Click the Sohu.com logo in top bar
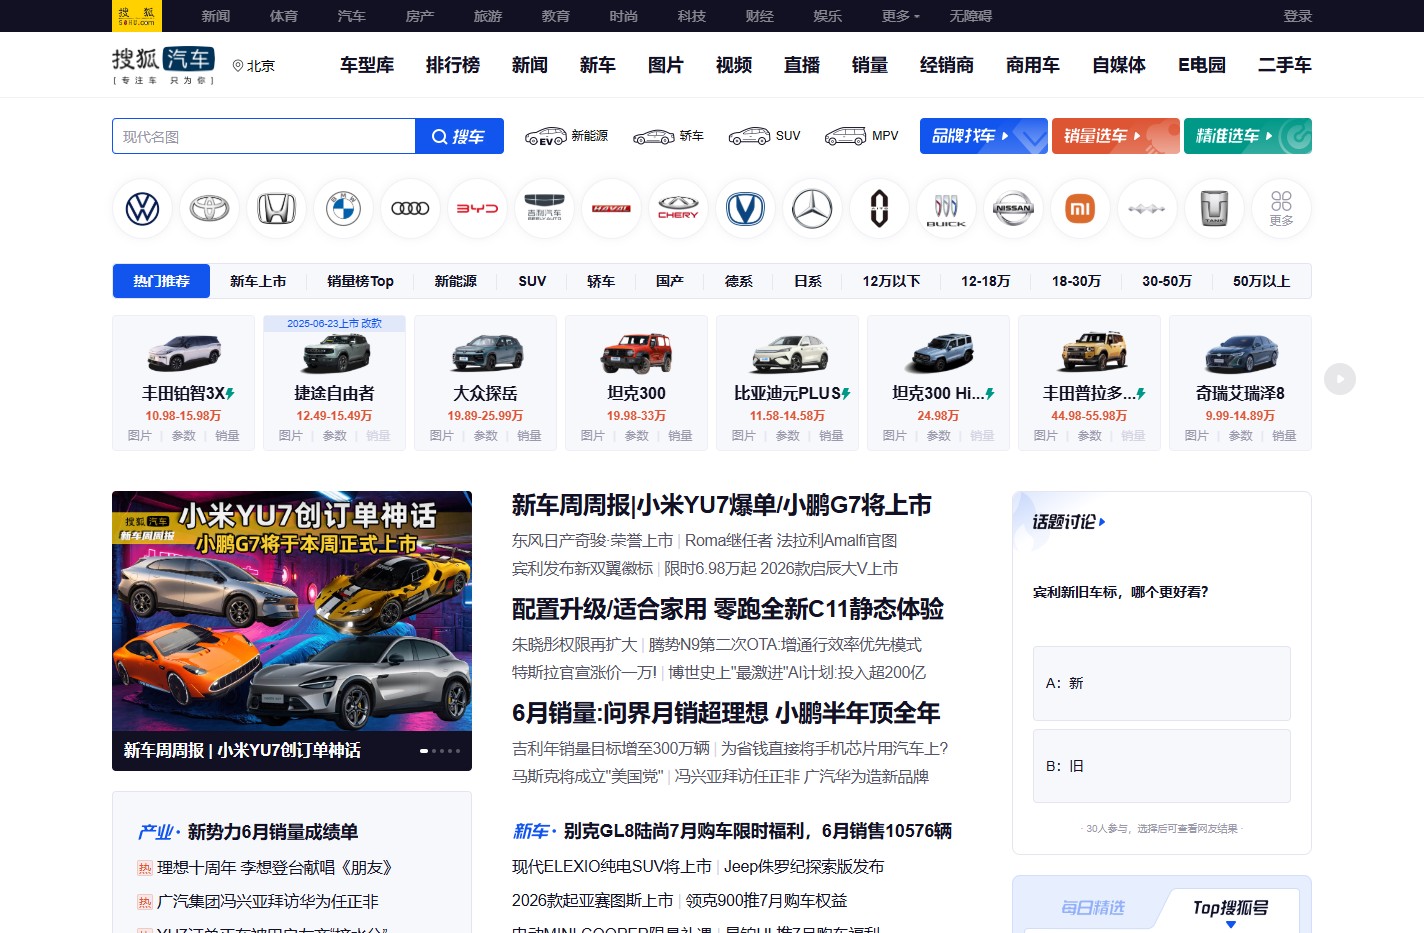The image size is (1424, 933). point(137,16)
